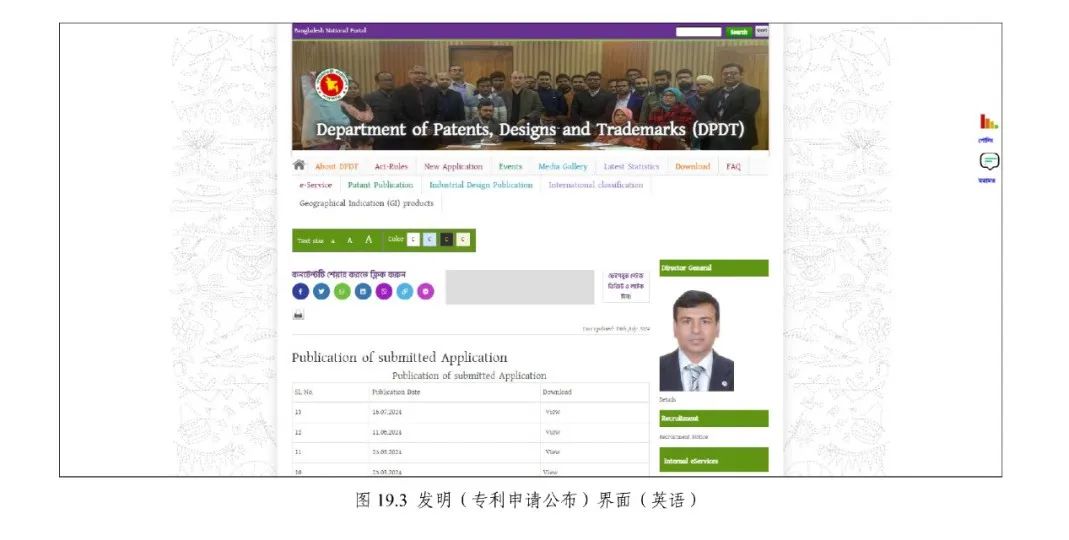The height and width of the screenshot is (540, 1069).
Task: Open the About DPDT menu
Action: pos(336,167)
